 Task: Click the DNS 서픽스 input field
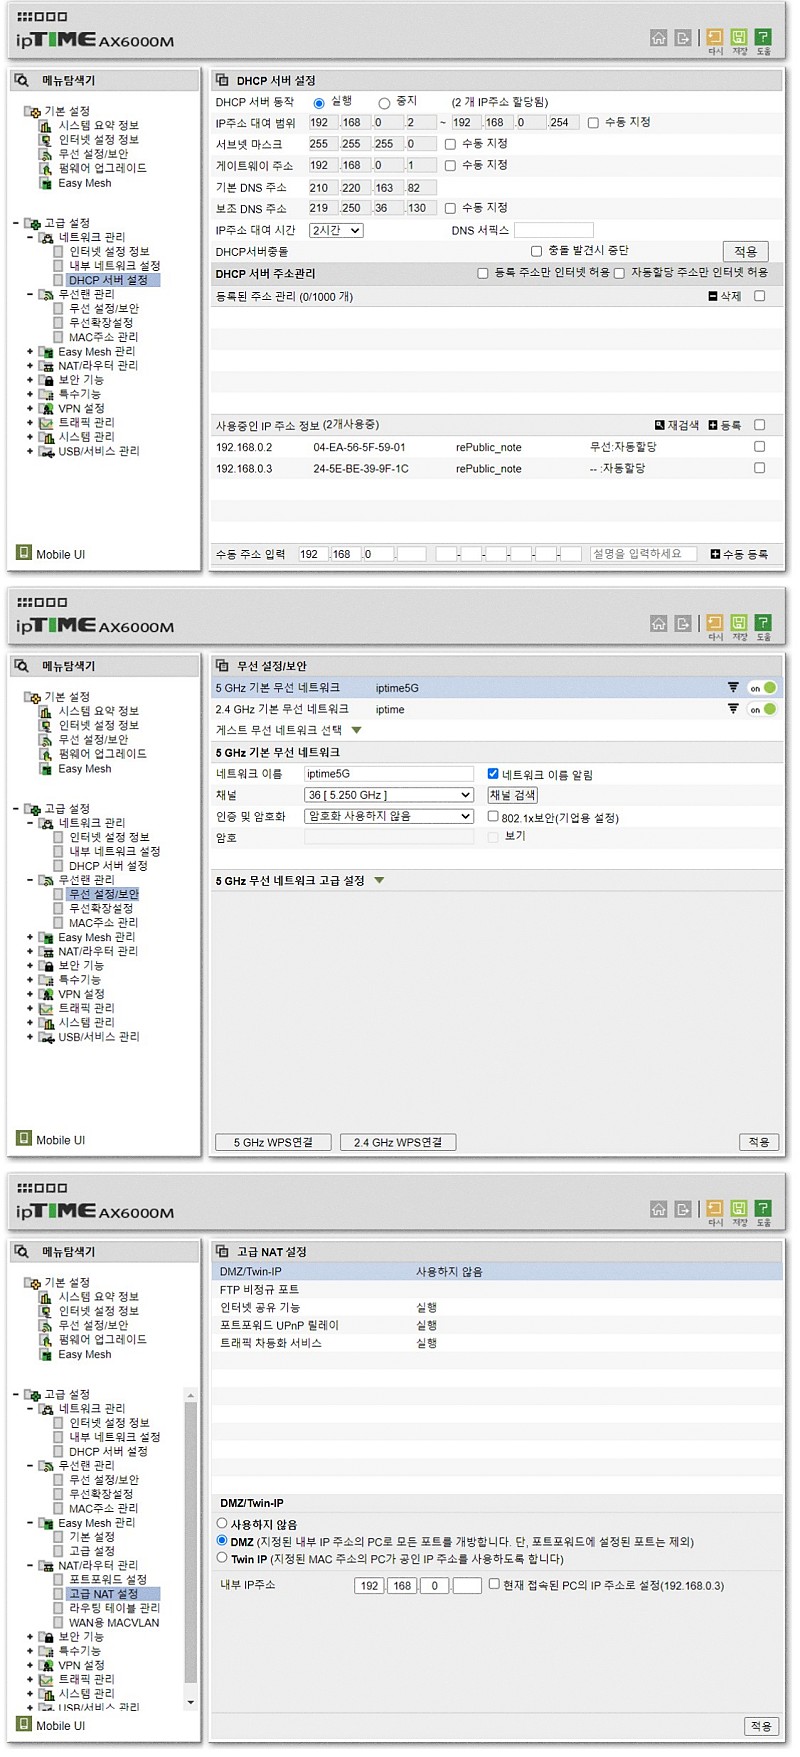tap(553, 230)
